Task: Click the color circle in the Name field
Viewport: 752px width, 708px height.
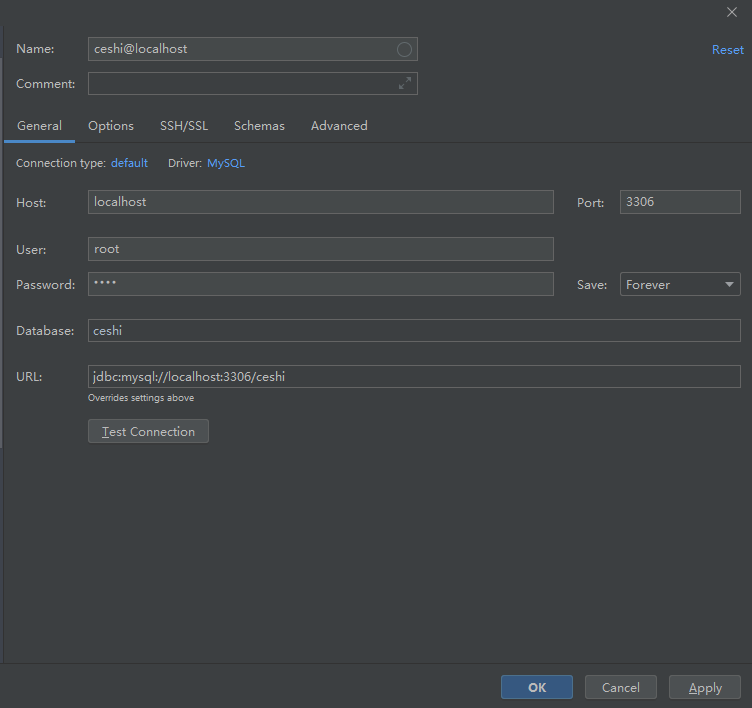Action: [x=404, y=49]
